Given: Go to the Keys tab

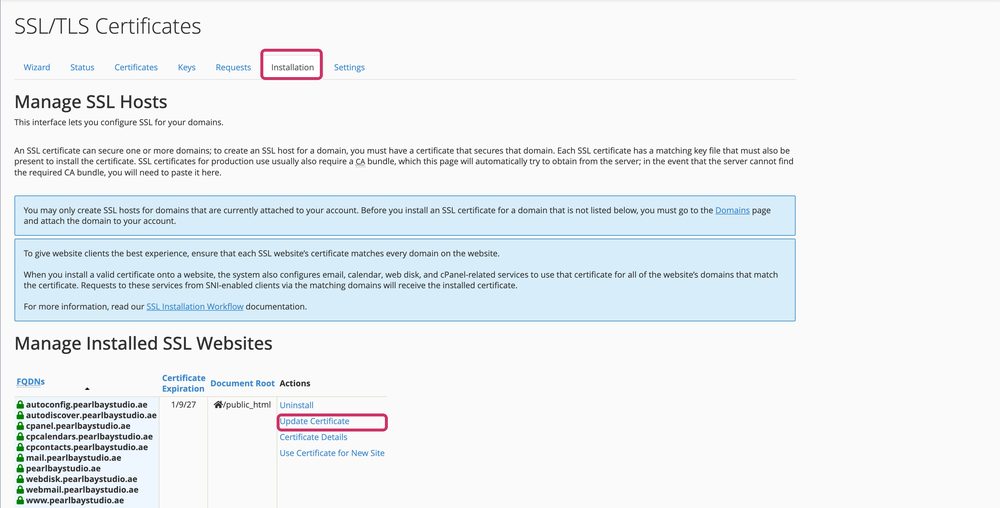Looking at the screenshot, I should point(187,67).
